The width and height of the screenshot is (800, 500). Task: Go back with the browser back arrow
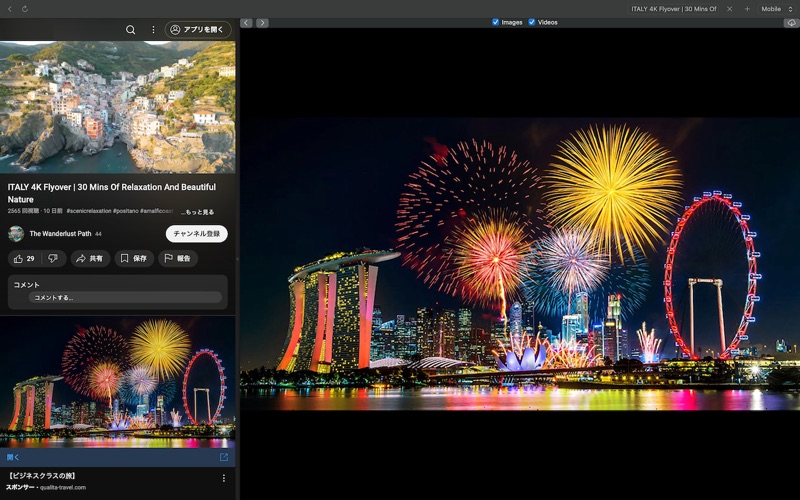pos(9,9)
